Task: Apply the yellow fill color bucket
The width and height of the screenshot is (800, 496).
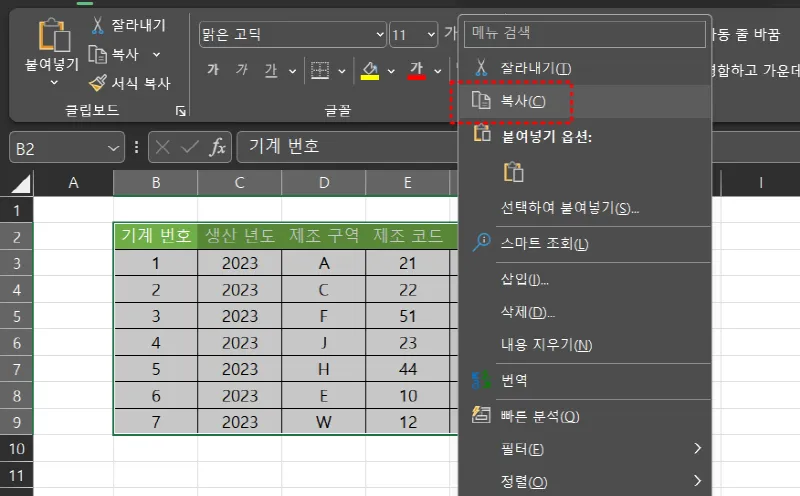Action: (370, 70)
